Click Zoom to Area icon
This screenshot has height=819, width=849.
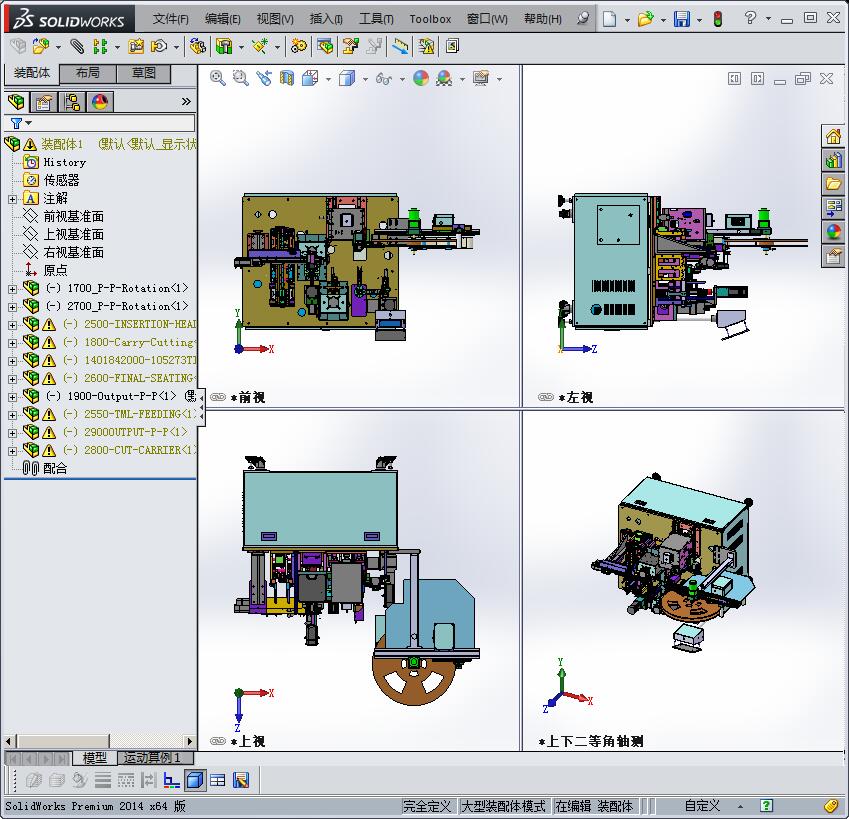point(240,78)
